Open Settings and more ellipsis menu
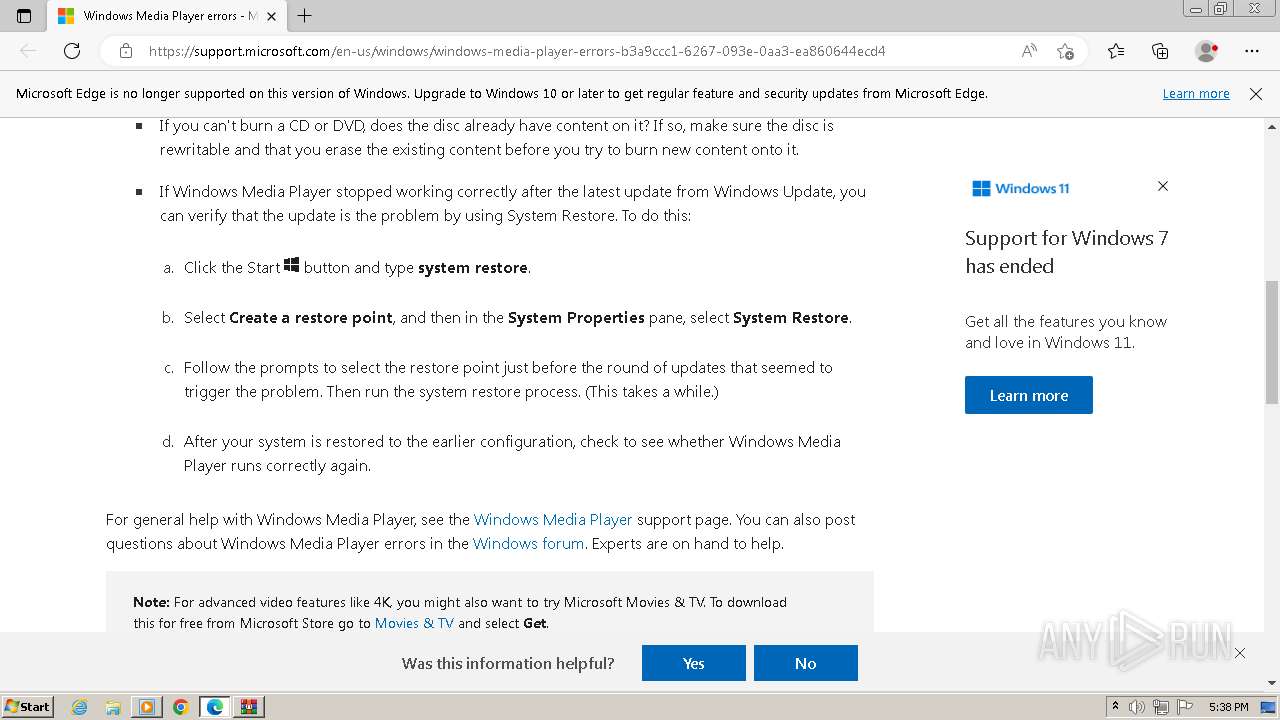Image resolution: width=1280 pixels, height=720 pixels. coord(1252,51)
